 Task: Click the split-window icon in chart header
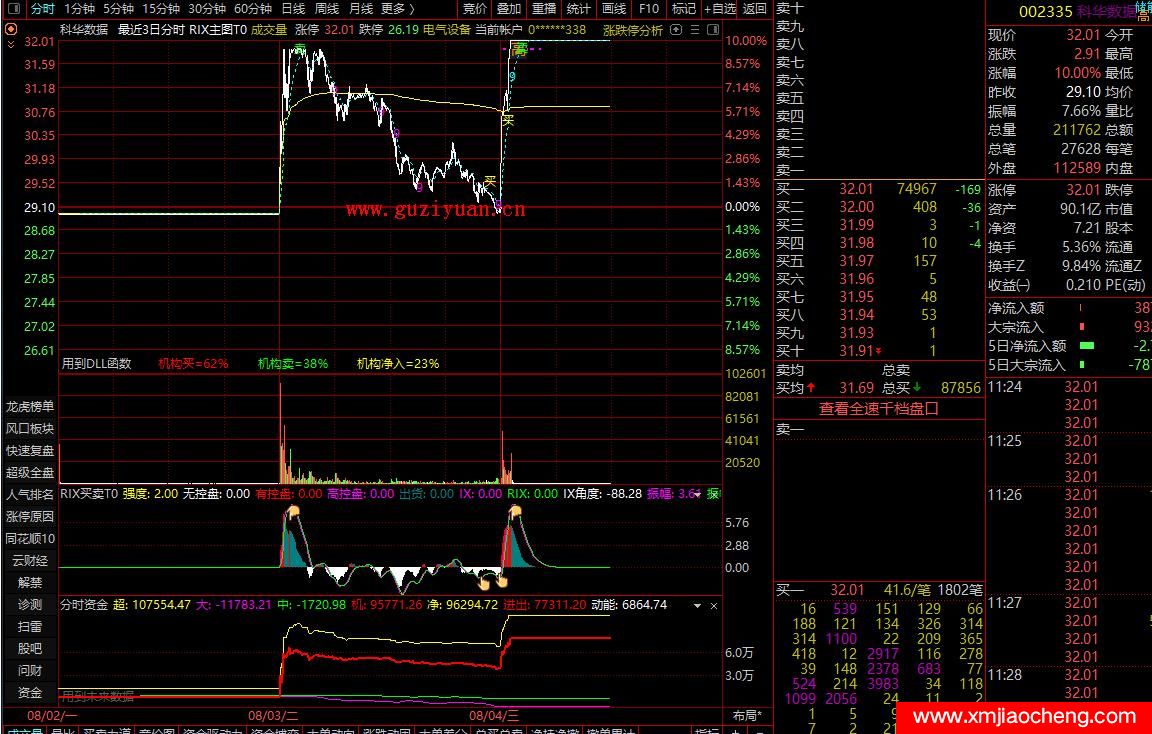coord(713,30)
